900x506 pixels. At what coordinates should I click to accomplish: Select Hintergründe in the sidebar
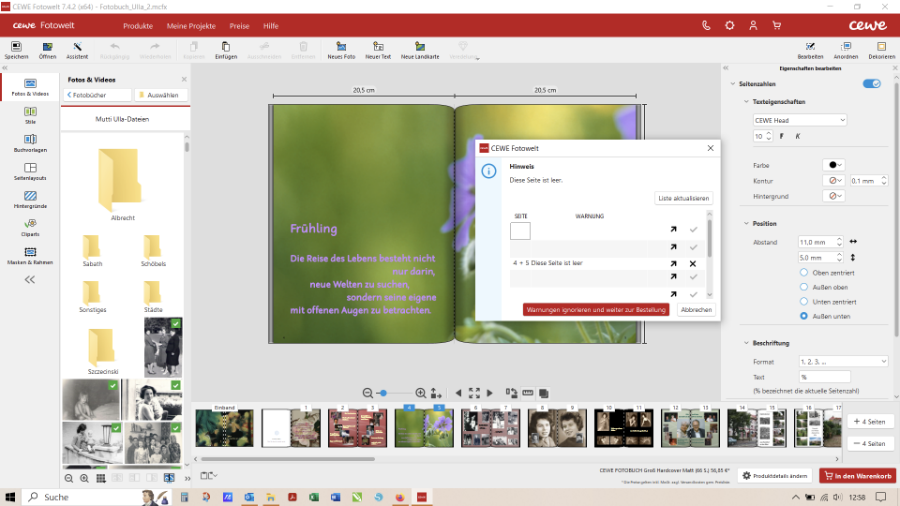pyautogui.click(x=30, y=198)
